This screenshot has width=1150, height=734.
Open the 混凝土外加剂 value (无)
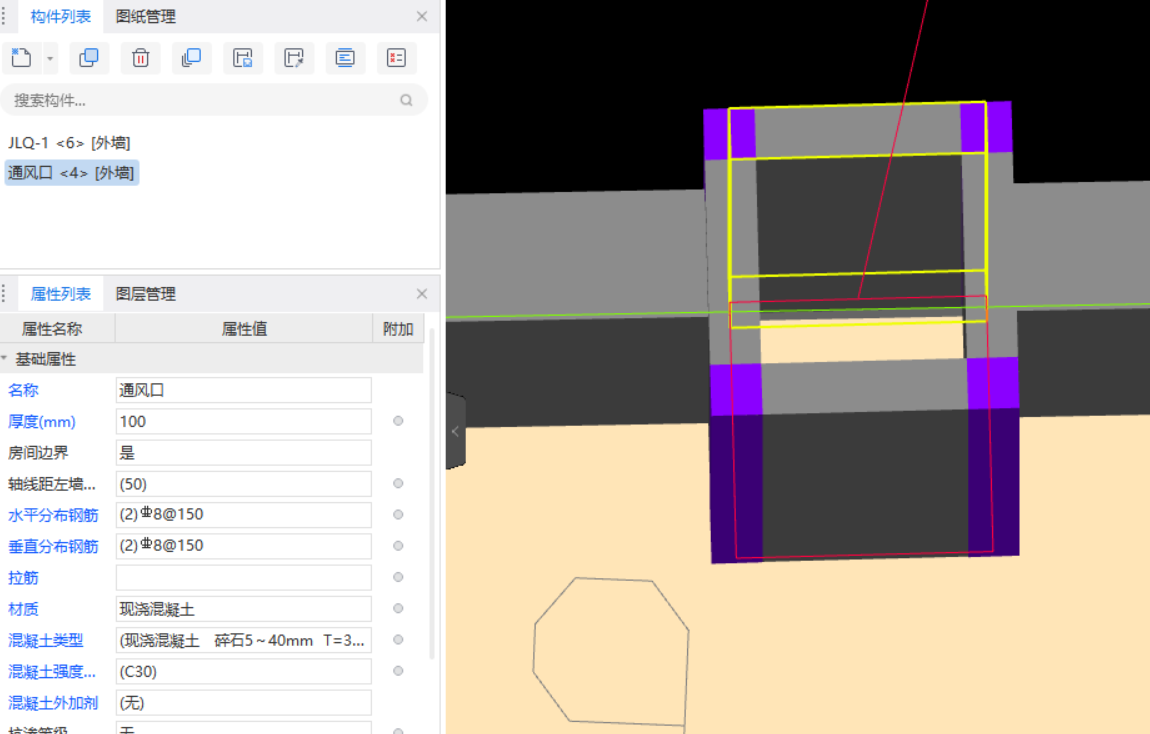point(243,702)
